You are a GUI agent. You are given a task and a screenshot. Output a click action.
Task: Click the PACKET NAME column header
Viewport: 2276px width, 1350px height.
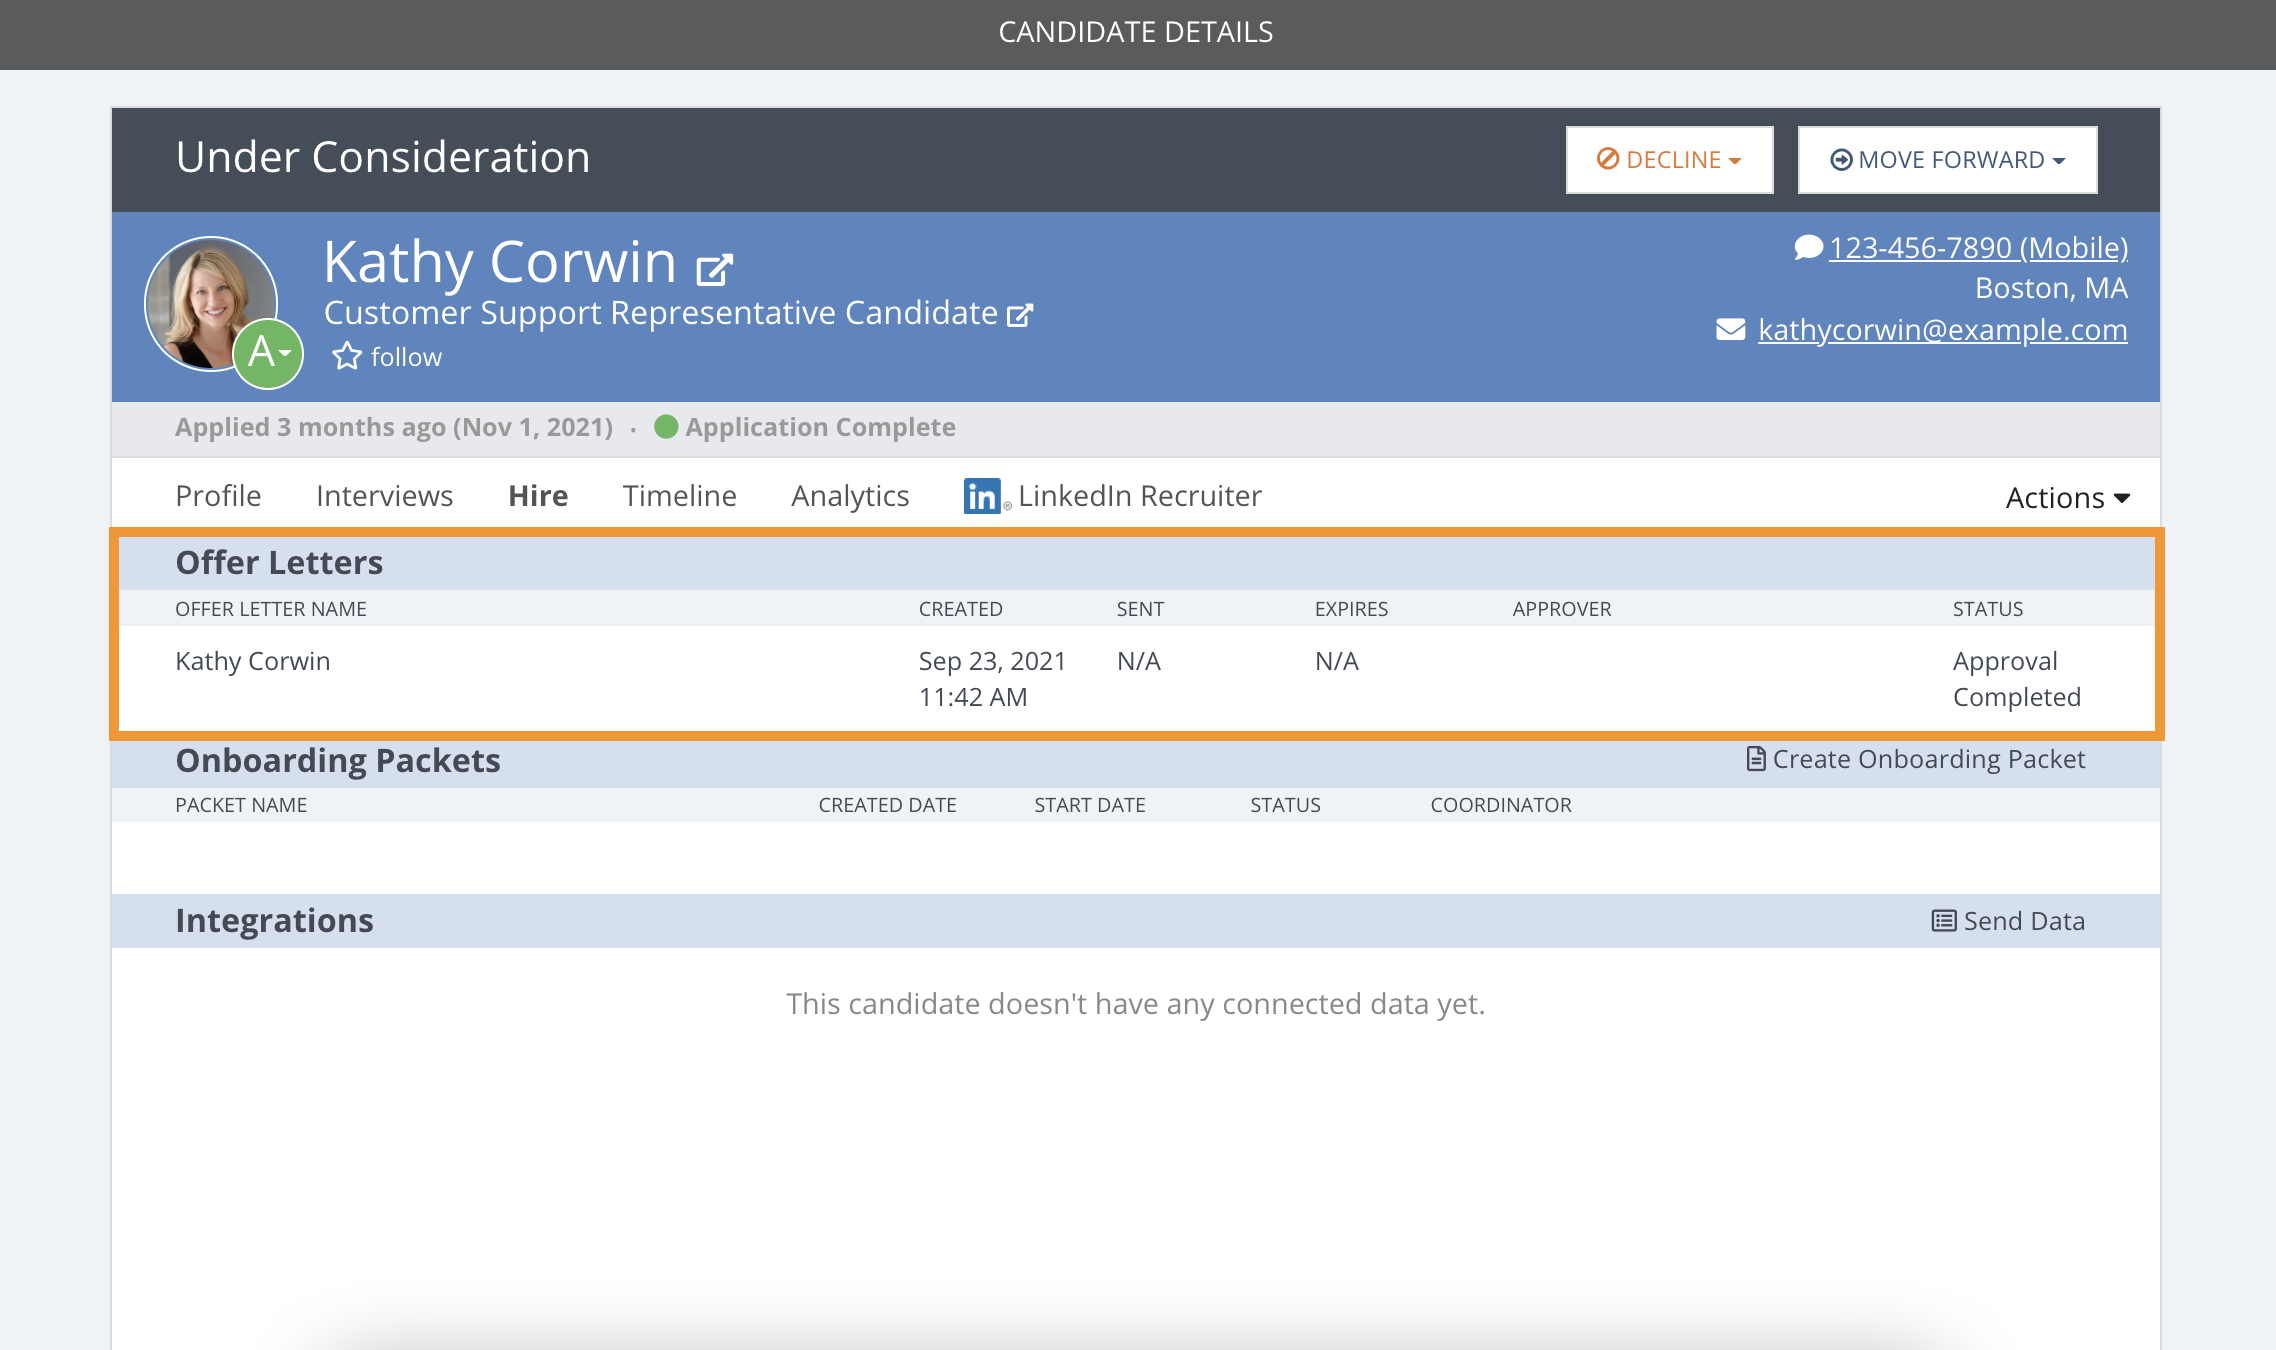tap(241, 805)
